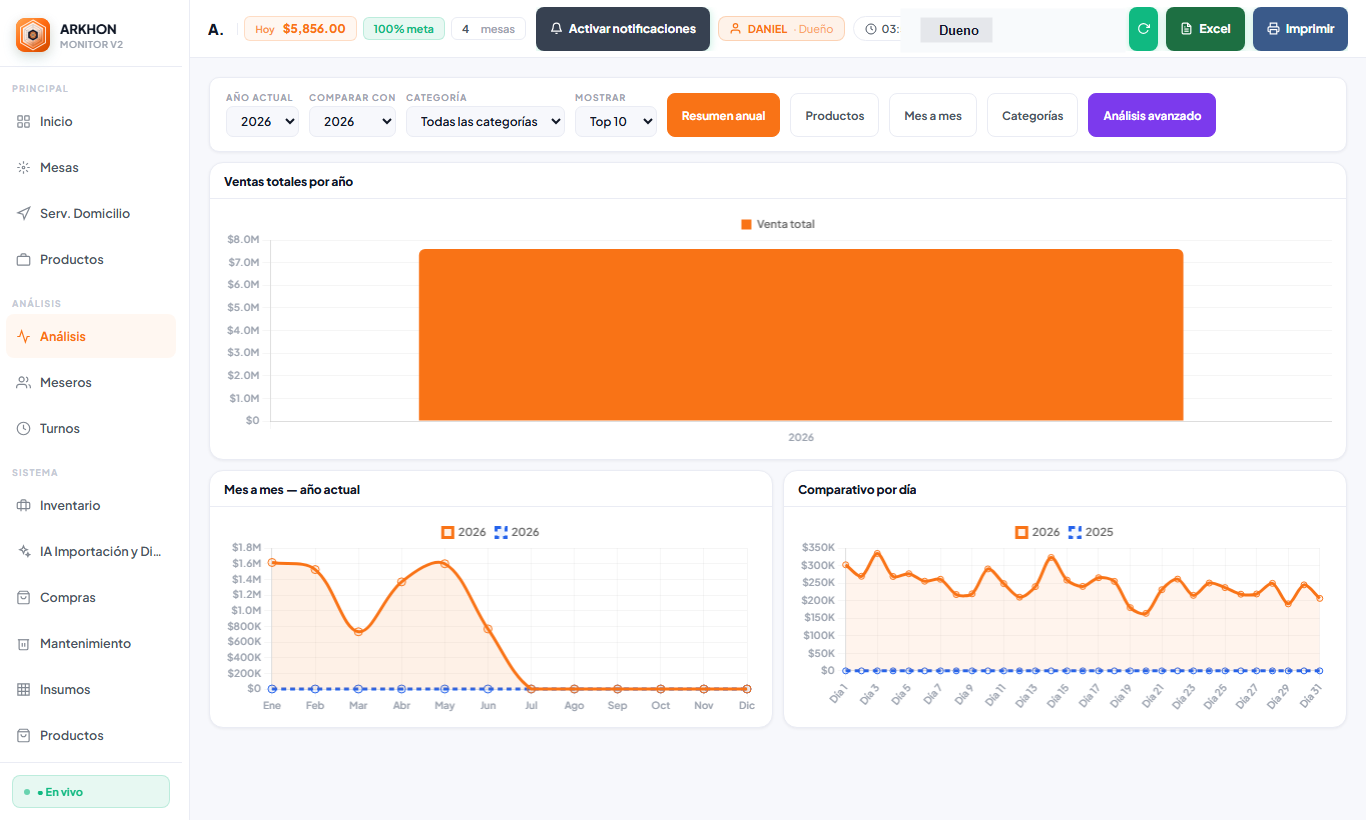Toggle 2025 series in Comparativo por día legend

point(1091,532)
